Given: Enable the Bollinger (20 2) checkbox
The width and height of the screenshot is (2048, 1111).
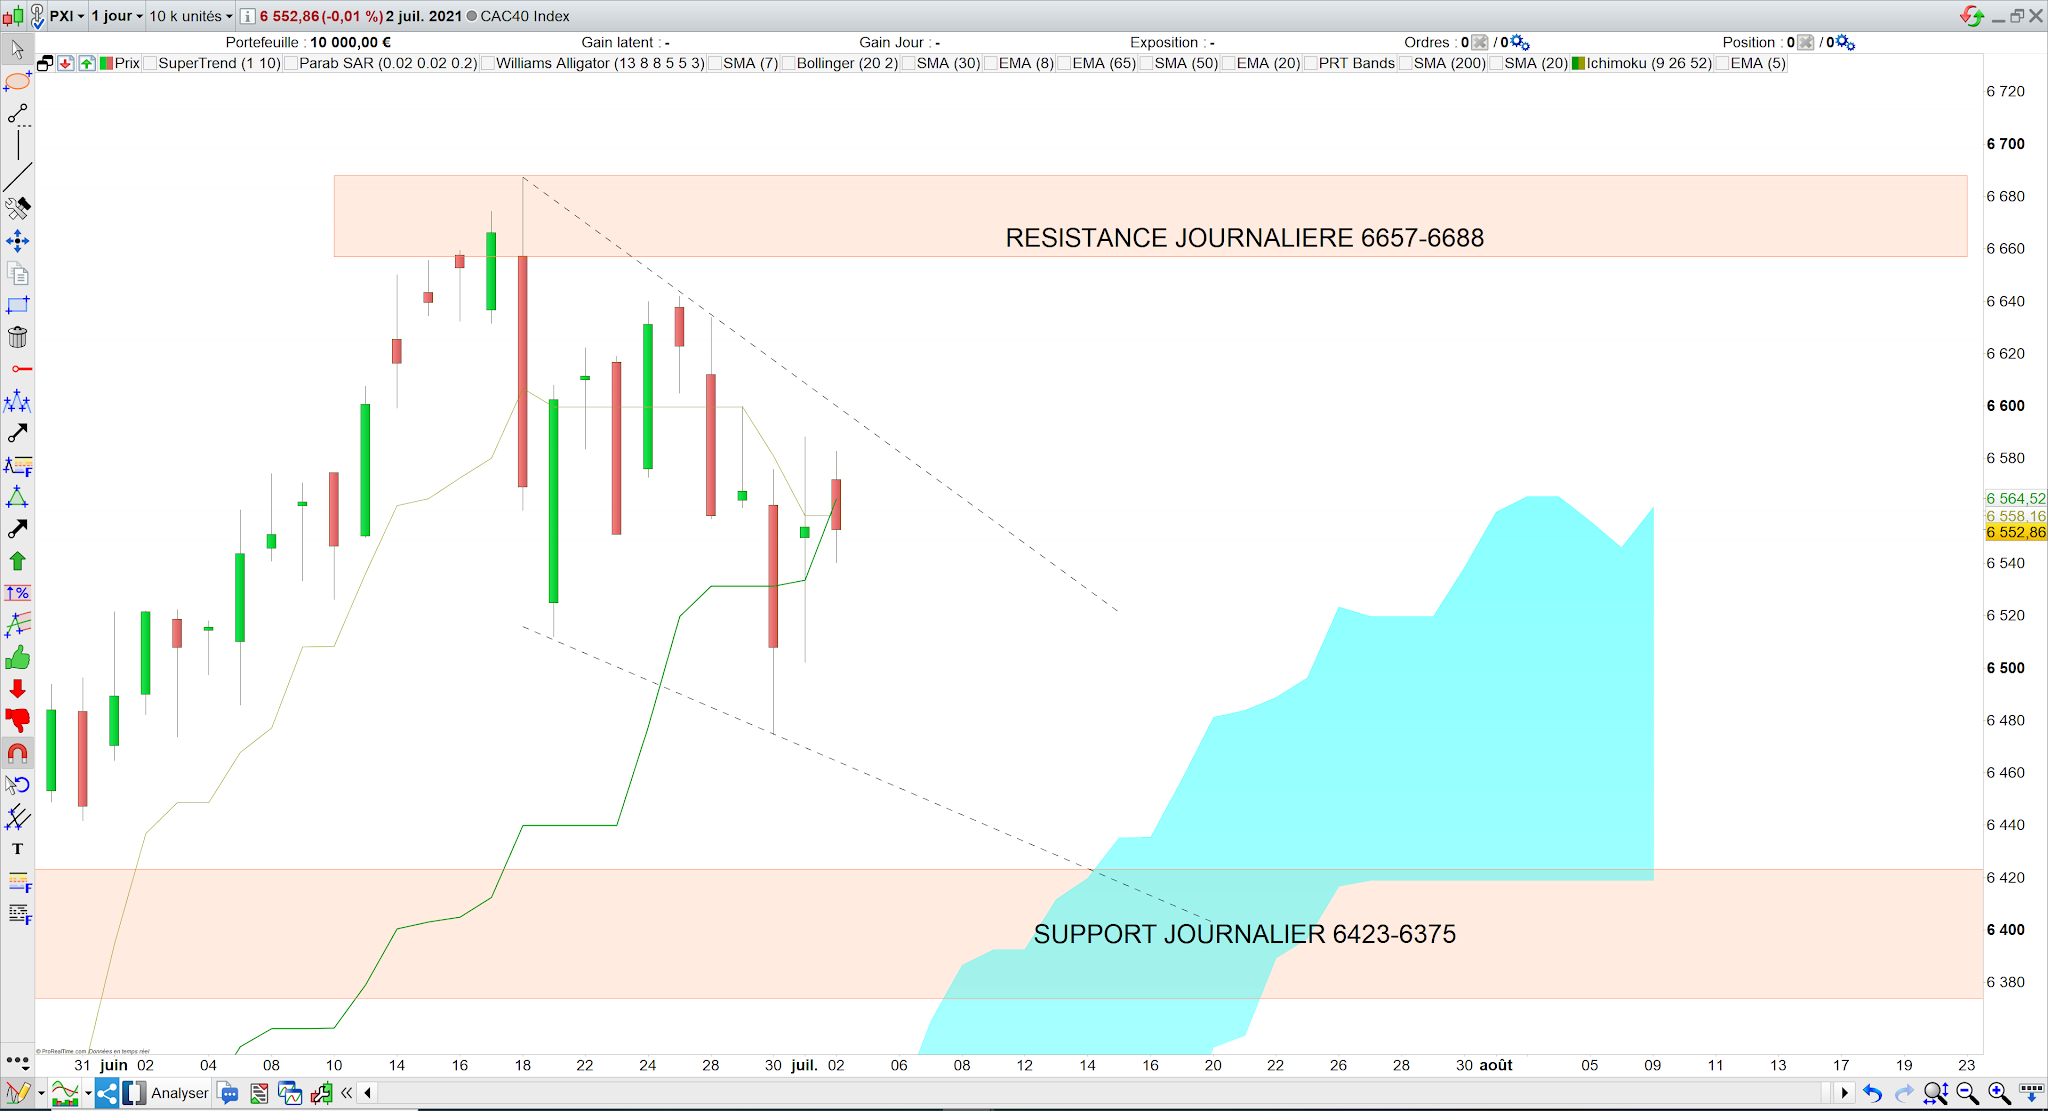Looking at the screenshot, I should click(x=789, y=63).
